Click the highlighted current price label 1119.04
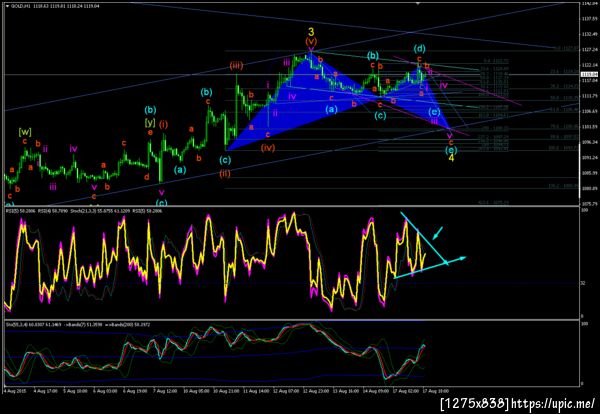Screen dimensions: 600x414 (589, 75)
